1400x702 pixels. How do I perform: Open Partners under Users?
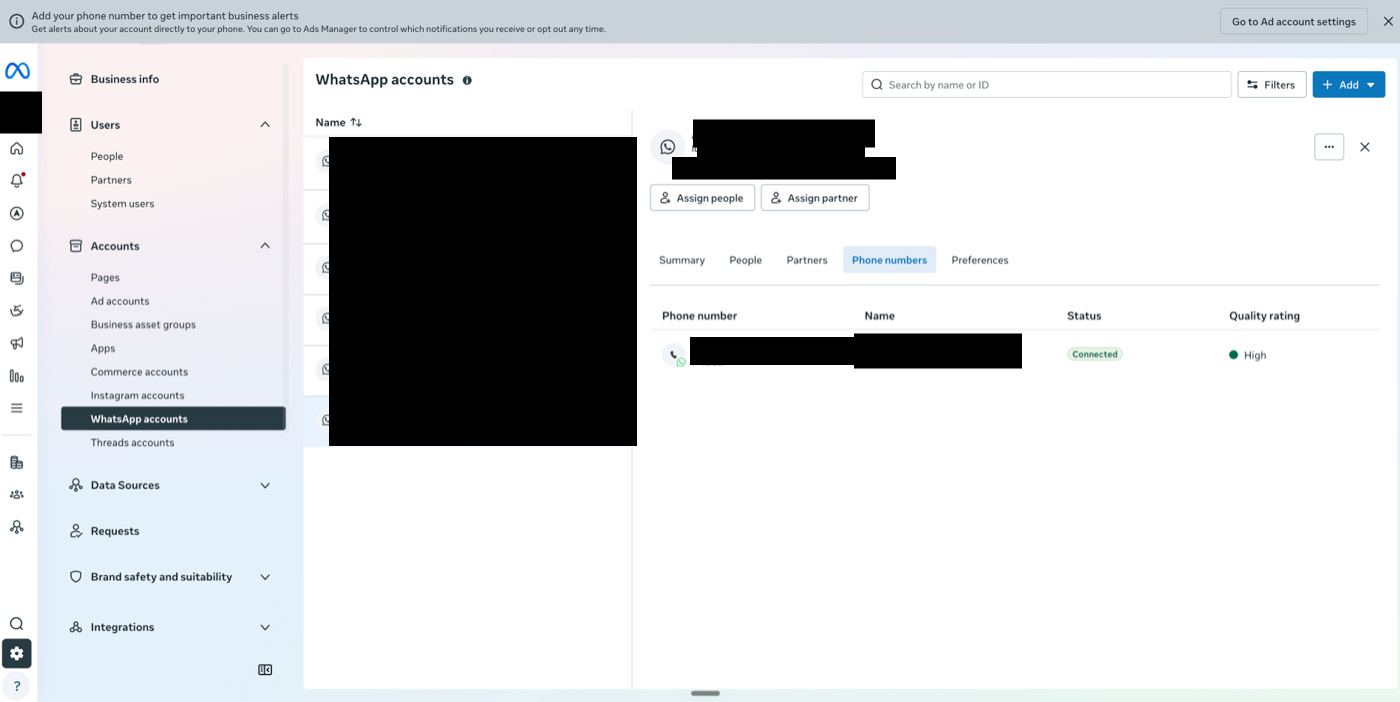coord(111,180)
